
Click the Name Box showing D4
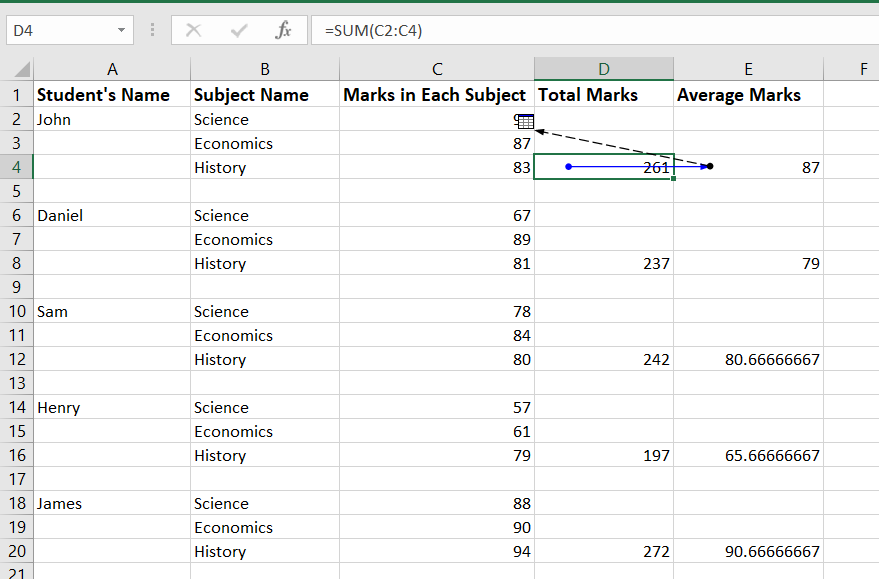(58, 31)
